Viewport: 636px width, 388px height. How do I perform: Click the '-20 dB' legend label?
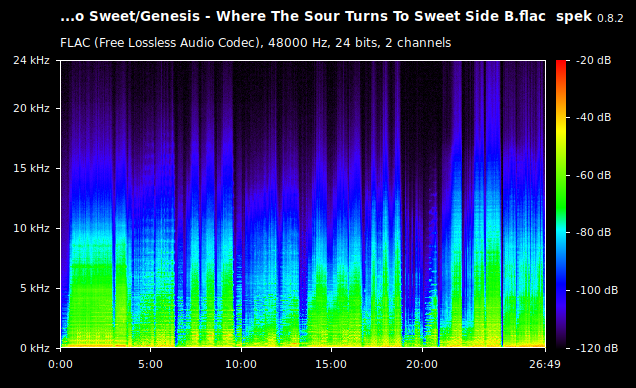[x=593, y=60]
